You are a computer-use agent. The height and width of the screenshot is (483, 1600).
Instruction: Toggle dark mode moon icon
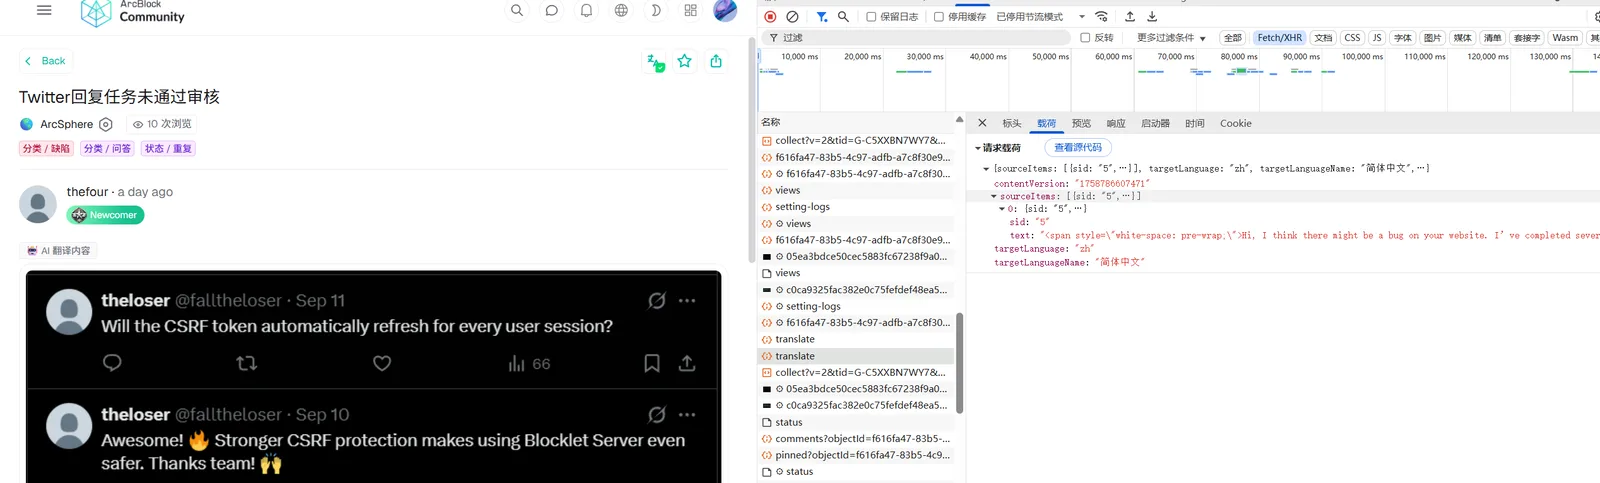[656, 10]
